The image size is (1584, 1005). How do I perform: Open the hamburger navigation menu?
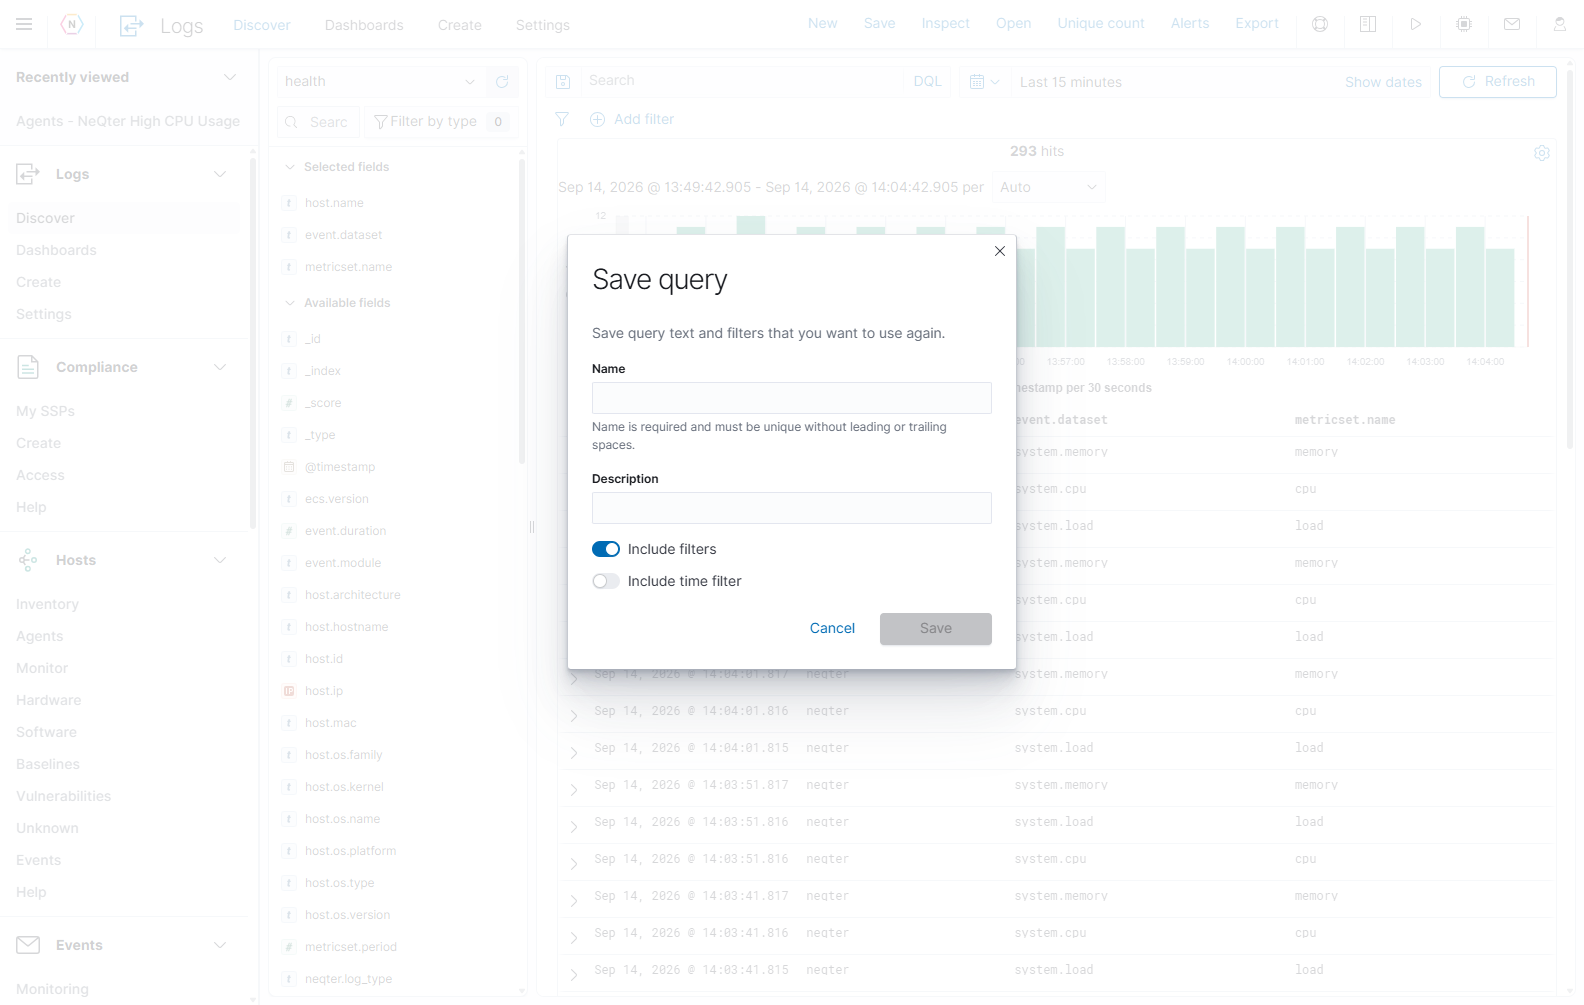[24, 24]
